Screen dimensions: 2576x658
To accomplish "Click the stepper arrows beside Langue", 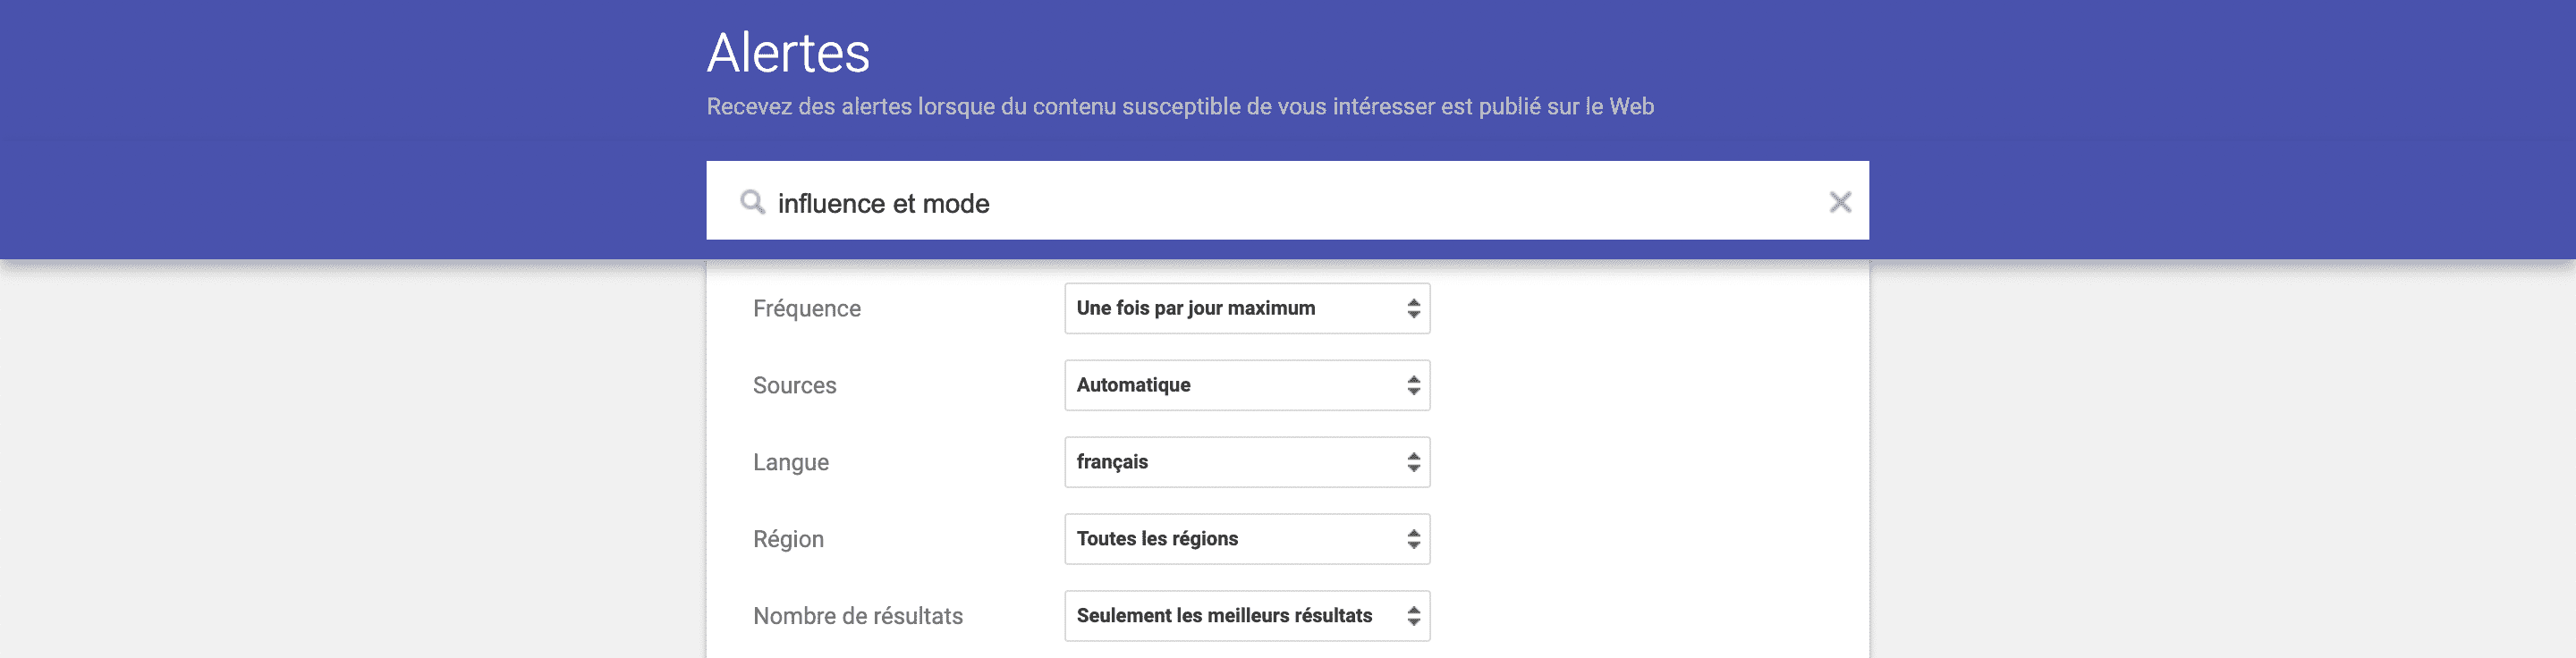I will point(1413,462).
